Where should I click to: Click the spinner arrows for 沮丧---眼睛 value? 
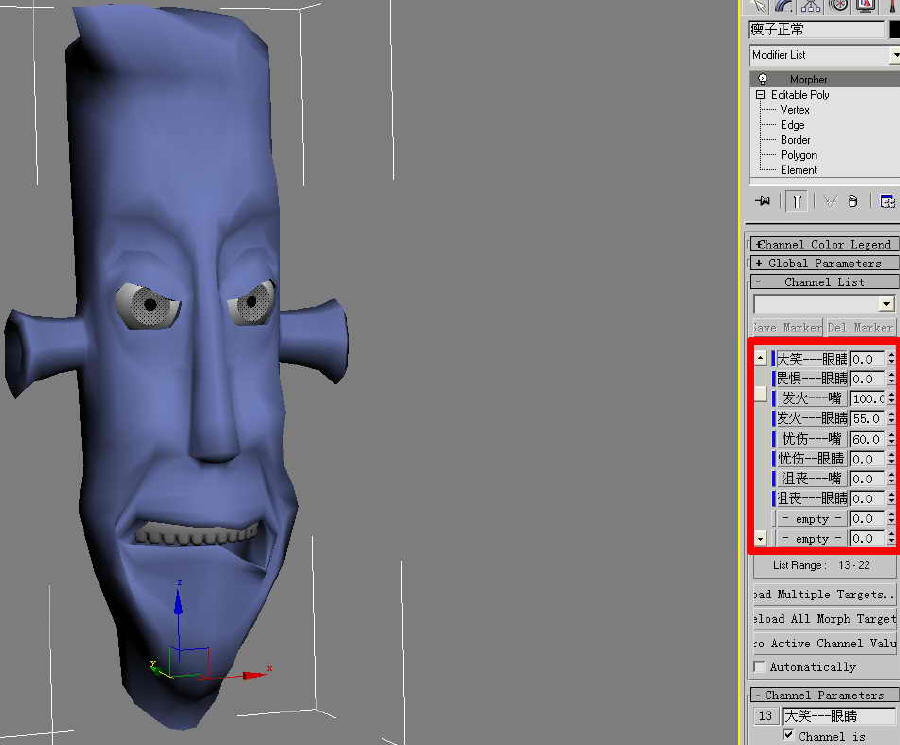coord(891,499)
